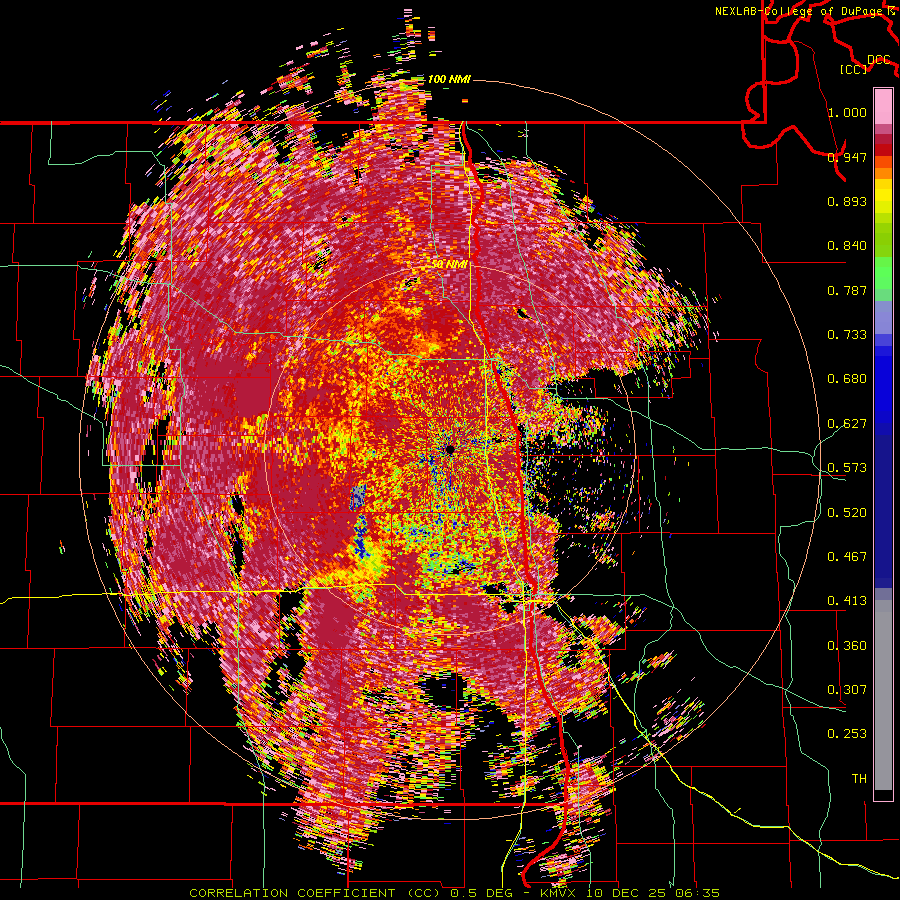Pick the gray color band at scale bottom

coord(883,695)
